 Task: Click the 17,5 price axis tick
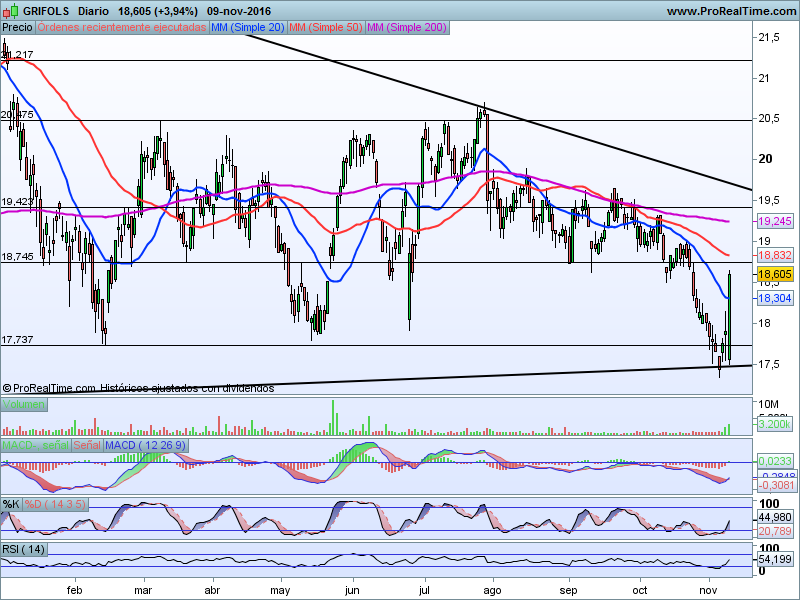769,364
